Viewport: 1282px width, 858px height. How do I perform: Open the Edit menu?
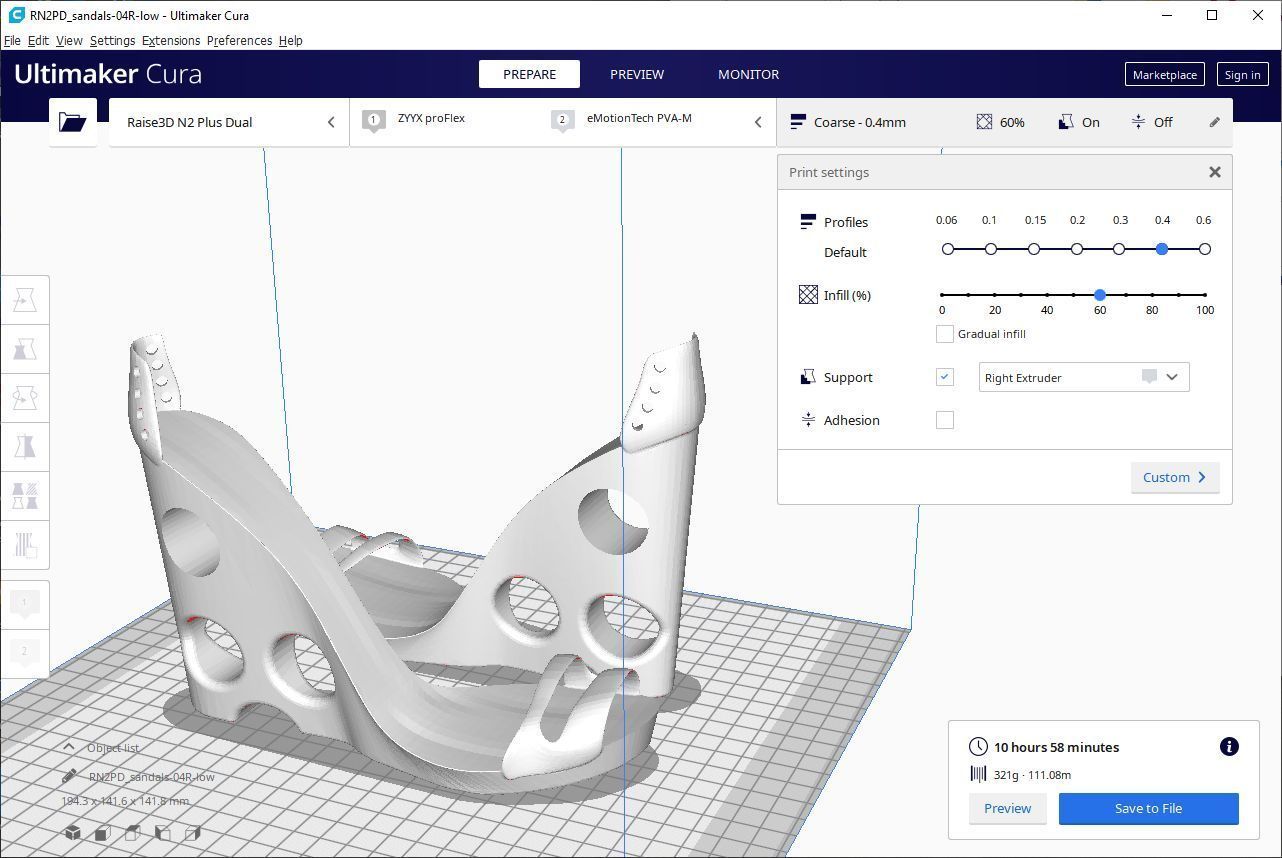(x=38, y=40)
